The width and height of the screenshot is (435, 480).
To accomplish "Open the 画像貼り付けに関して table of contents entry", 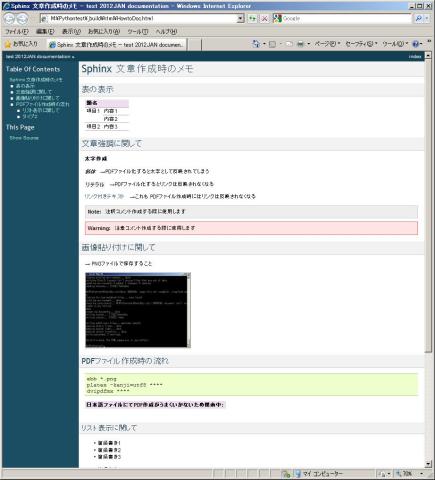I will coord(38,98).
